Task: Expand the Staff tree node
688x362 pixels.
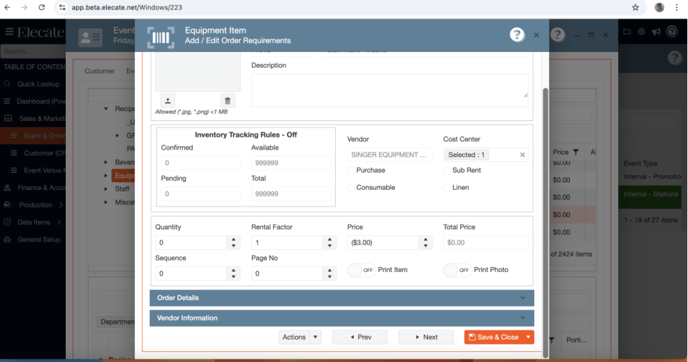Action: tap(106, 189)
